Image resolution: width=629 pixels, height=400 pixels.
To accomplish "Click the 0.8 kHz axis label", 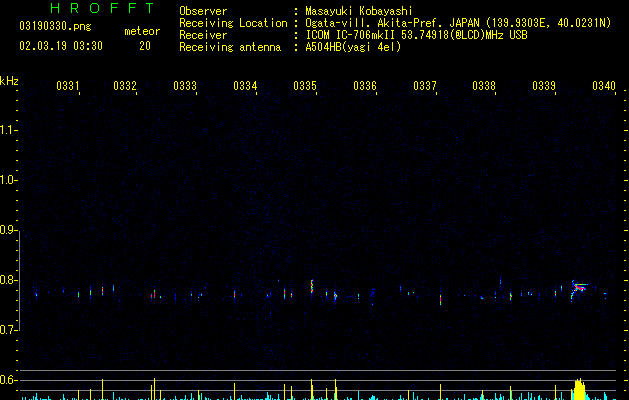I will click(8, 280).
